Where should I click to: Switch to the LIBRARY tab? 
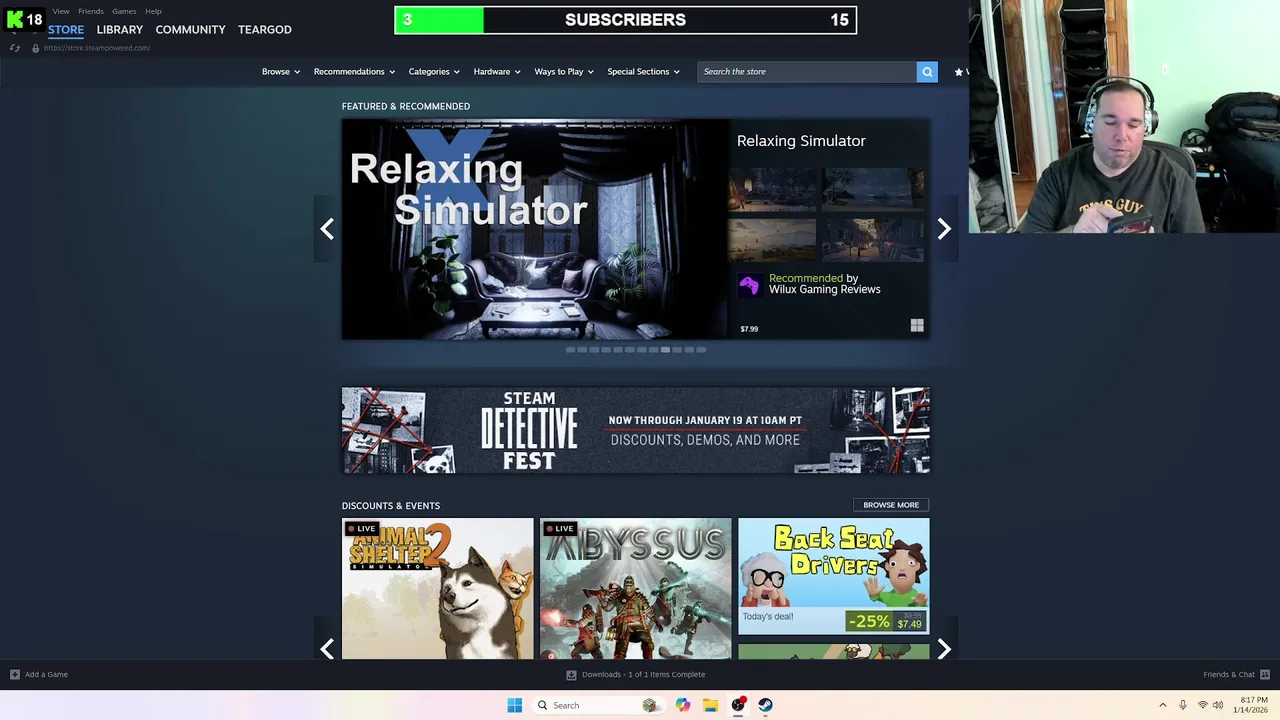pyautogui.click(x=120, y=30)
